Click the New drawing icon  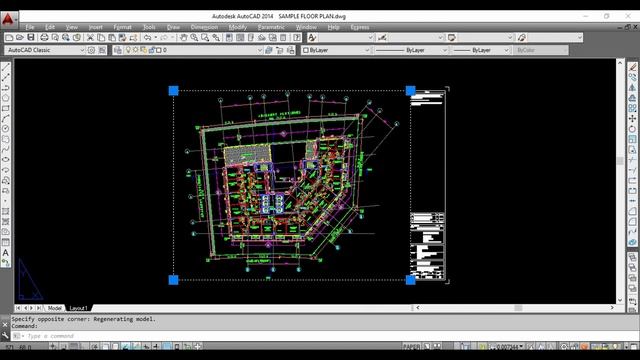point(9,38)
